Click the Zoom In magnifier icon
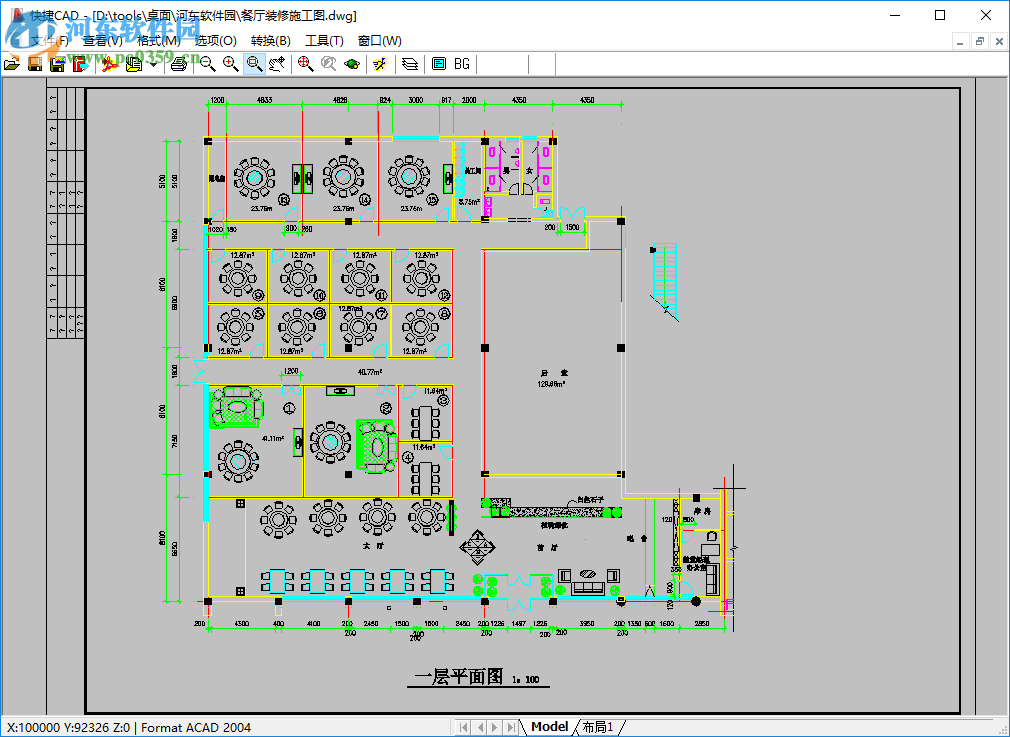 pyautogui.click(x=230, y=64)
